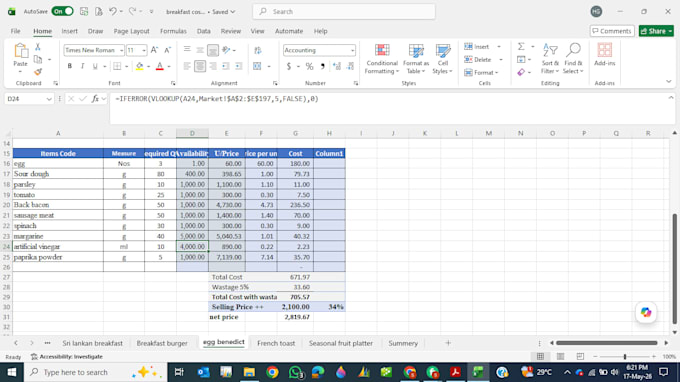Image resolution: width=680 pixels, height=382 pixels.
Task: Open Conditional Formatting menu
Action: click(x=382, y=59)
